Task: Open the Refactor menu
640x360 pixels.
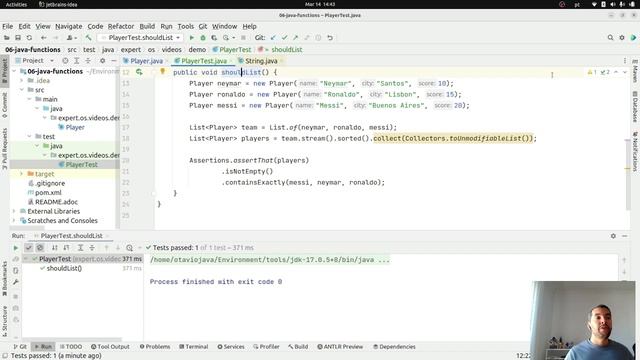Action: point(121,26)
